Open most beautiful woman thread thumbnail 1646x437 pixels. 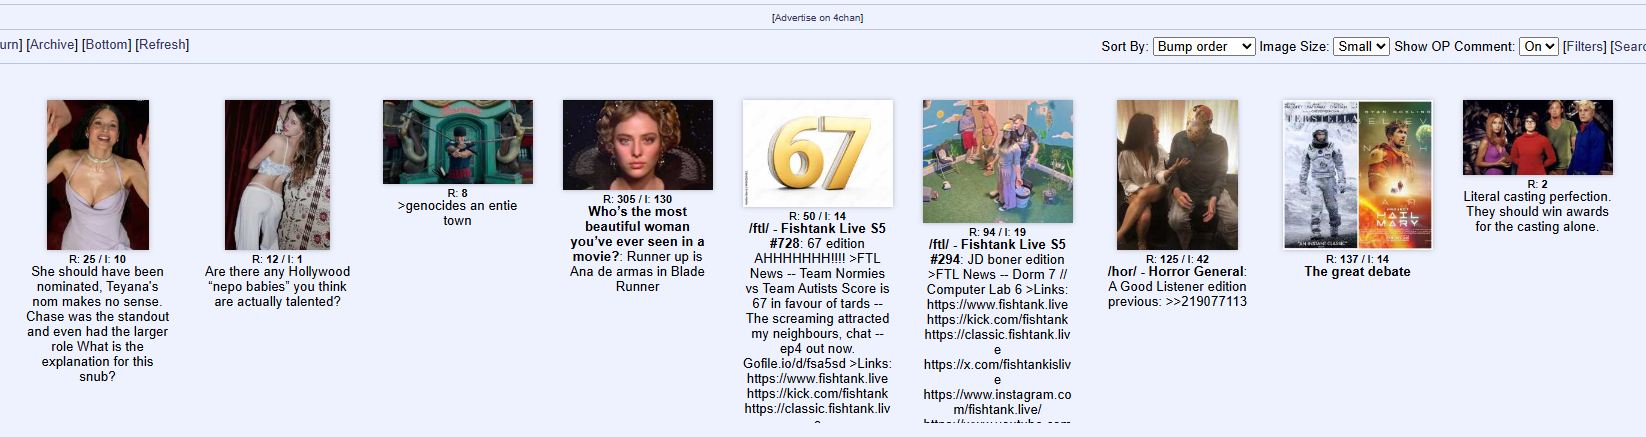[638, 145]
